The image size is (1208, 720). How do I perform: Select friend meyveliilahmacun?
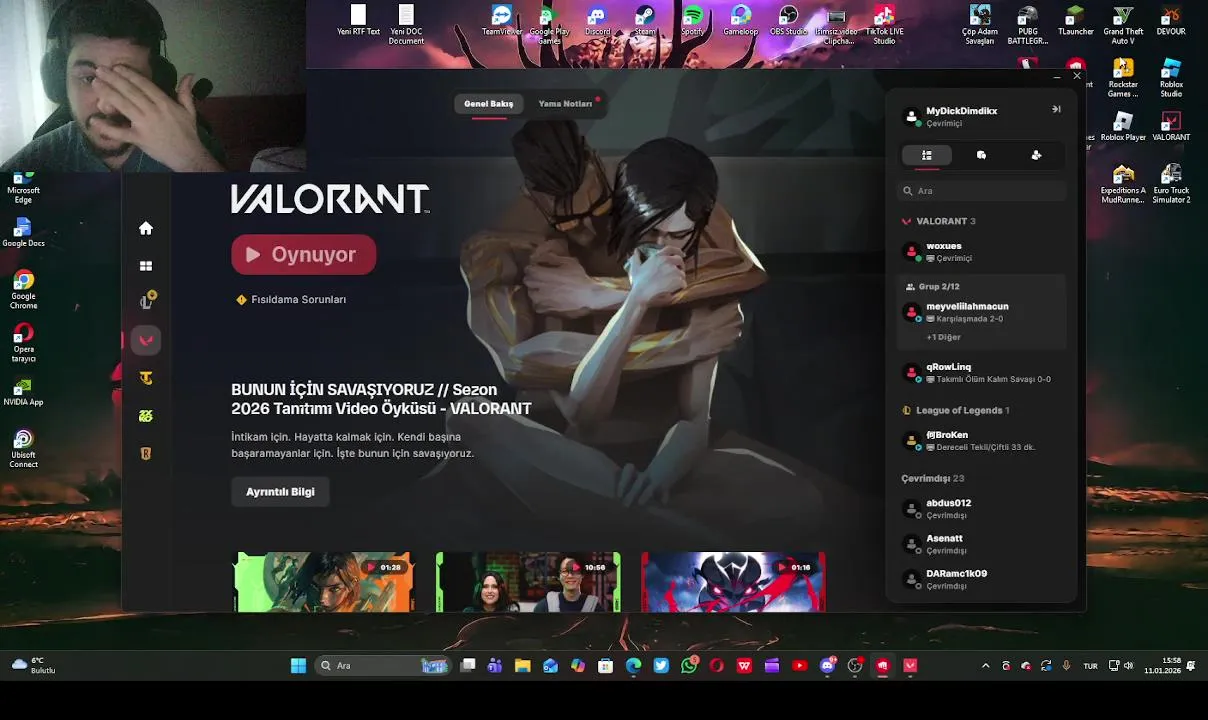click(x=982, y=312)
